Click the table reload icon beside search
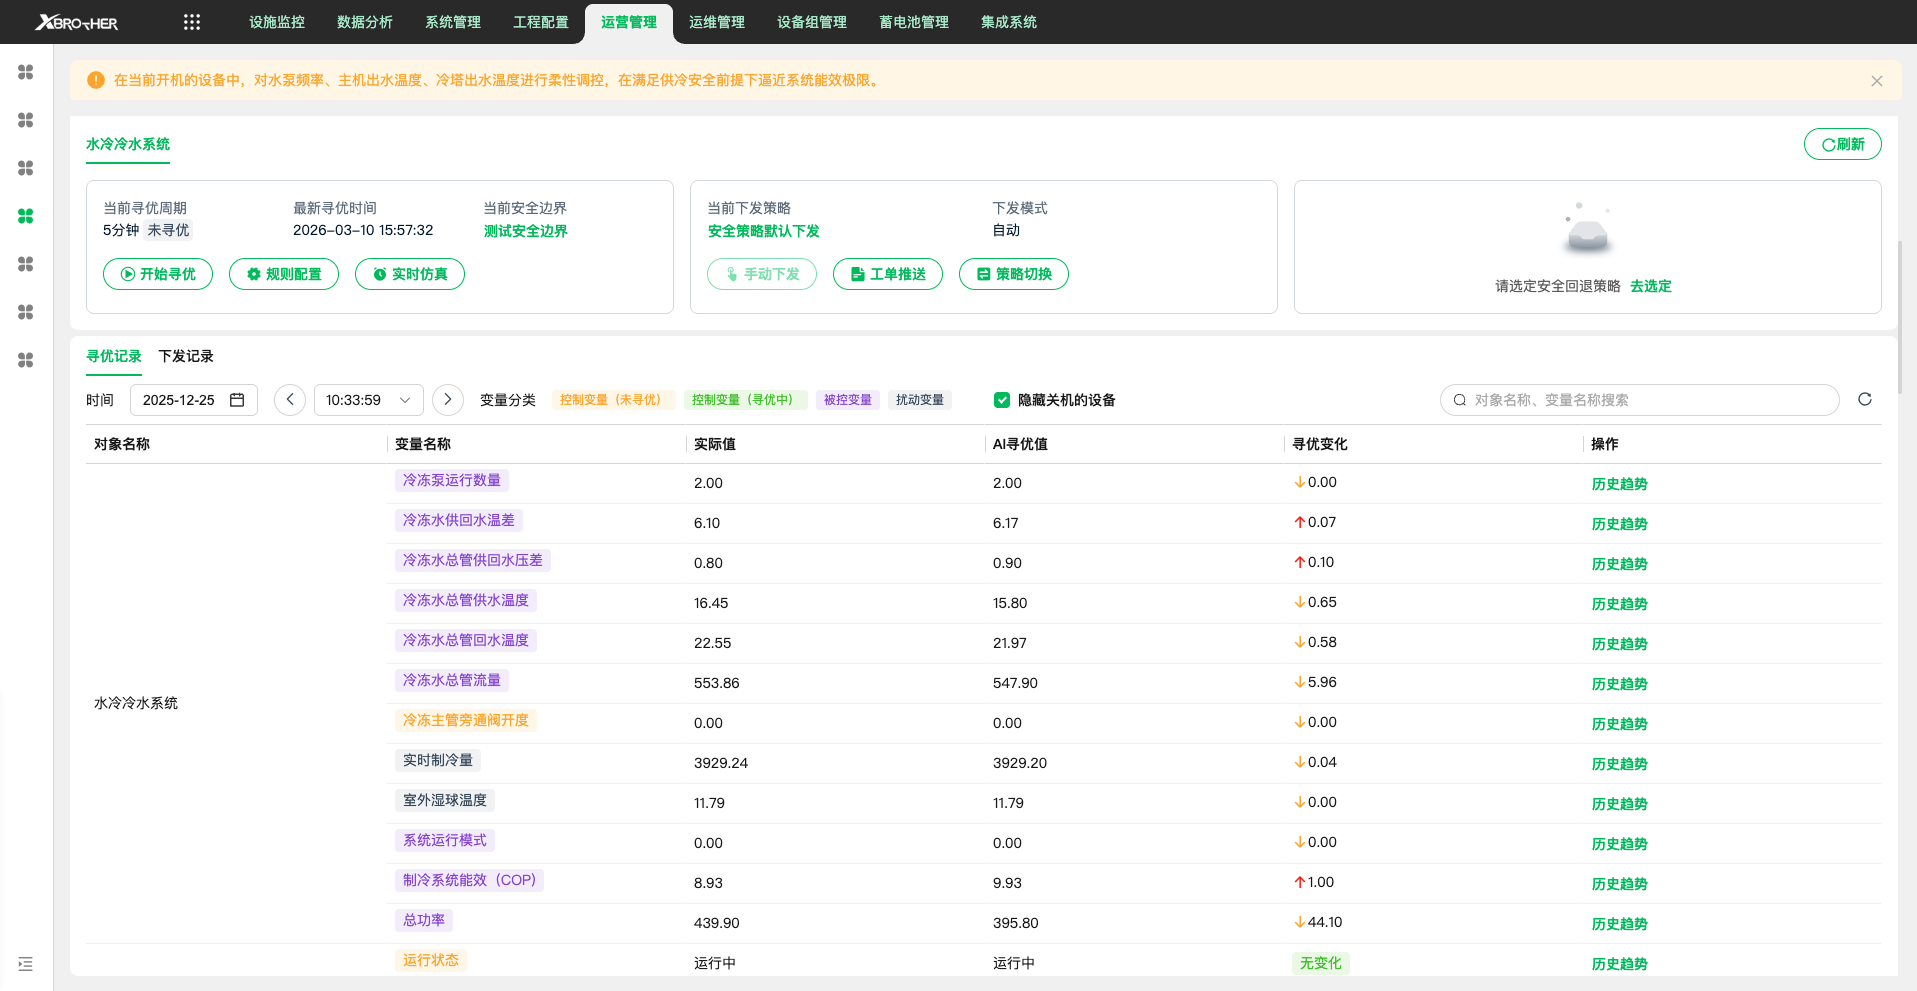Screen dimensions: 1917x991 tap(1864, 400)
